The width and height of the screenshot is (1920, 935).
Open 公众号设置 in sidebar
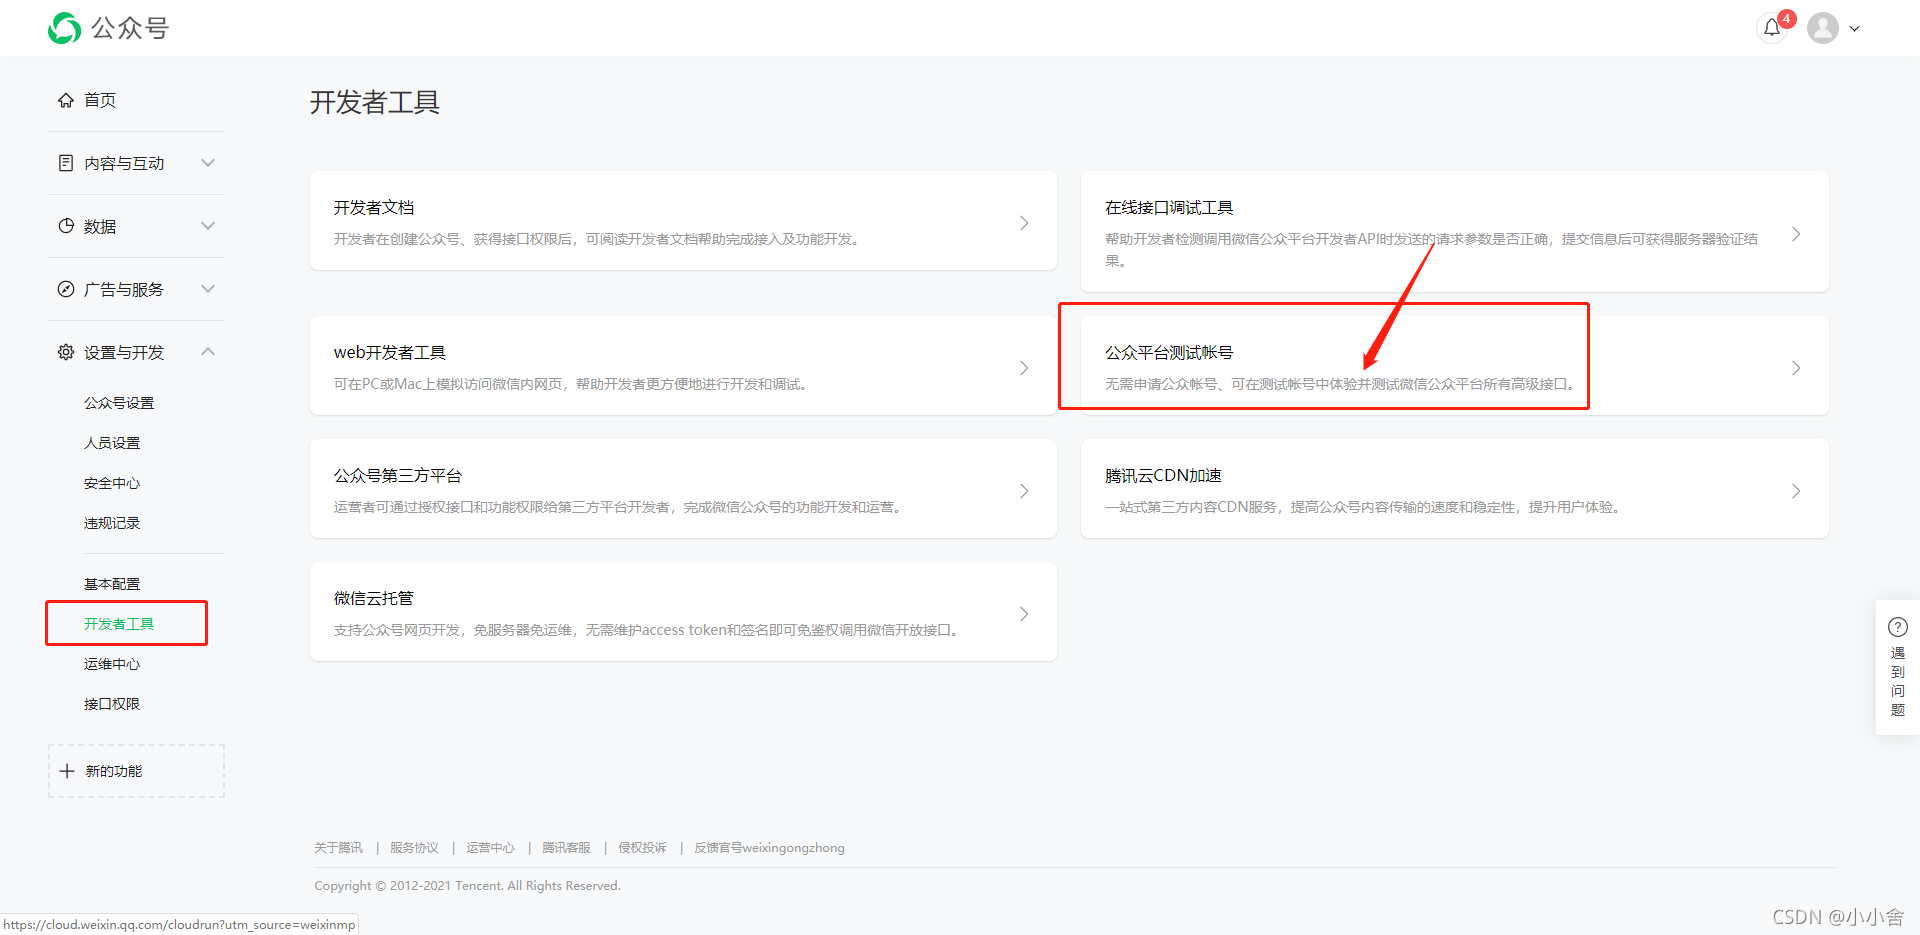click(119, 403)
